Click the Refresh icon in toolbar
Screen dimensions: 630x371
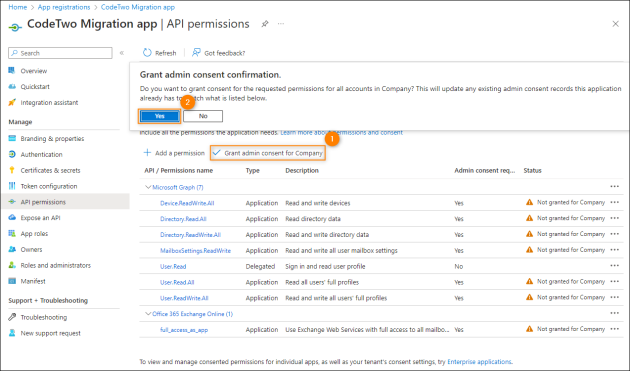[147, 53]
